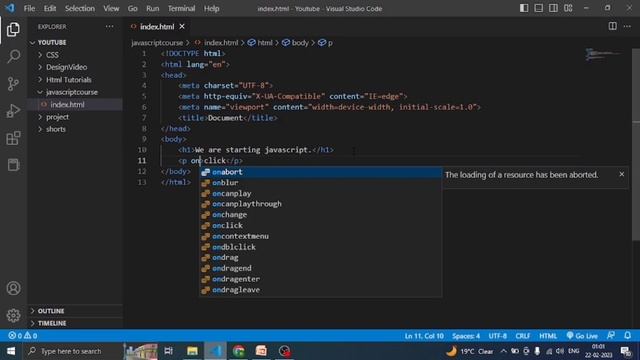The image size is (640, 360).
Task: Click the VS Code logo icon
Action: [9, 8]
